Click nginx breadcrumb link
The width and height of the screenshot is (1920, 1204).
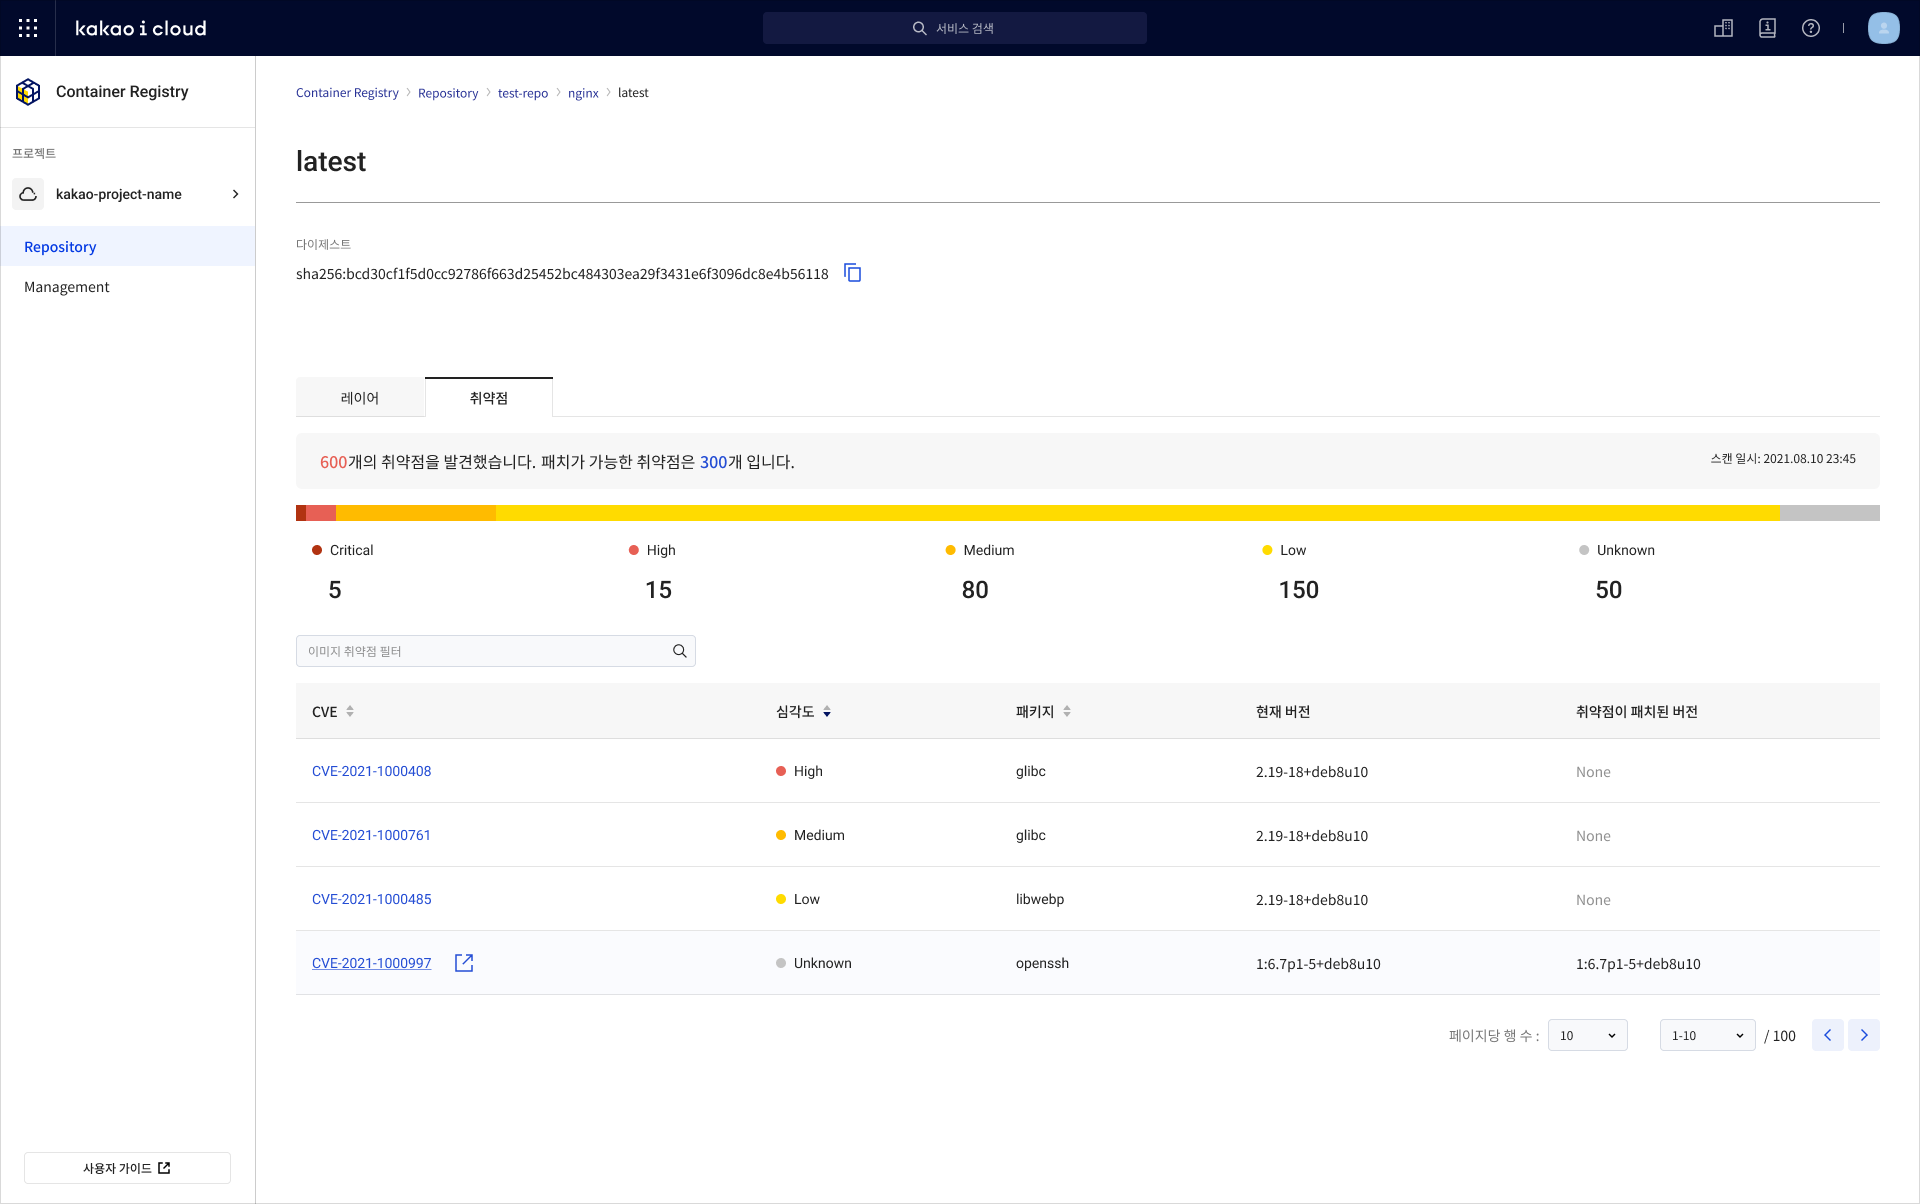click(583, 93)
